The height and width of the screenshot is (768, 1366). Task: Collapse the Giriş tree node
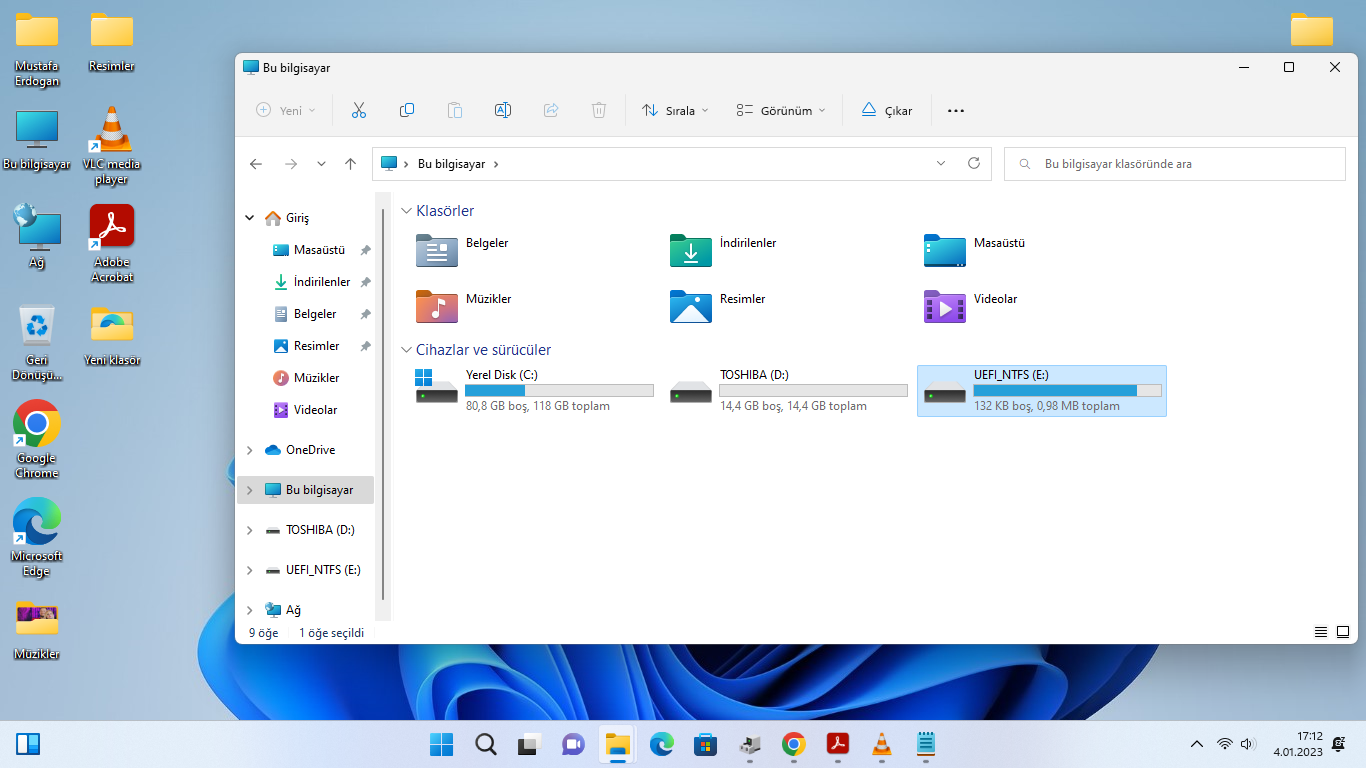[250, 218]
